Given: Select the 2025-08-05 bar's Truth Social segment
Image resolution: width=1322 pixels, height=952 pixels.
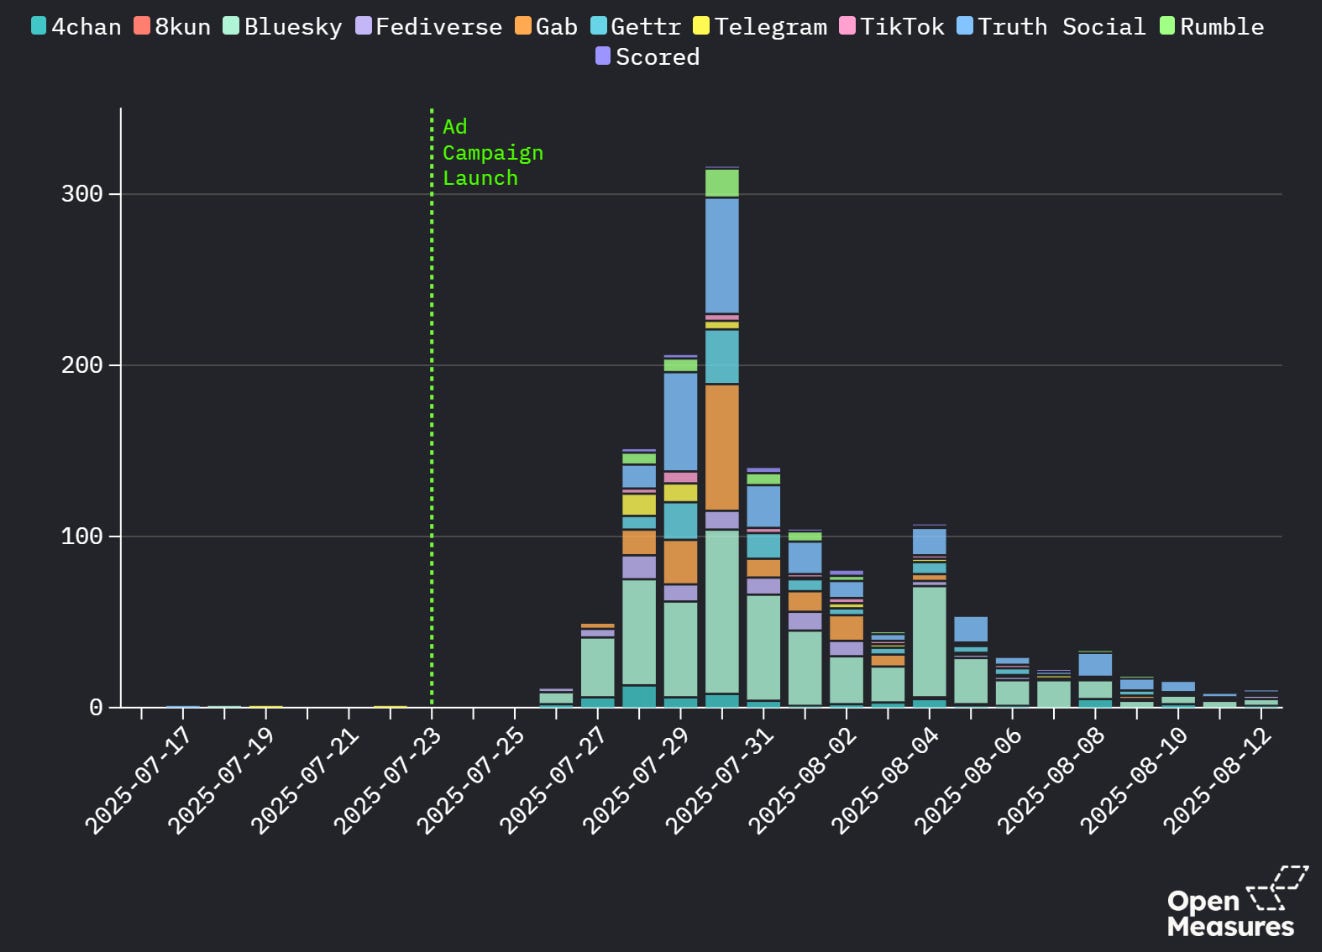Looking at the screenshot, I should [x=971, y=629].
